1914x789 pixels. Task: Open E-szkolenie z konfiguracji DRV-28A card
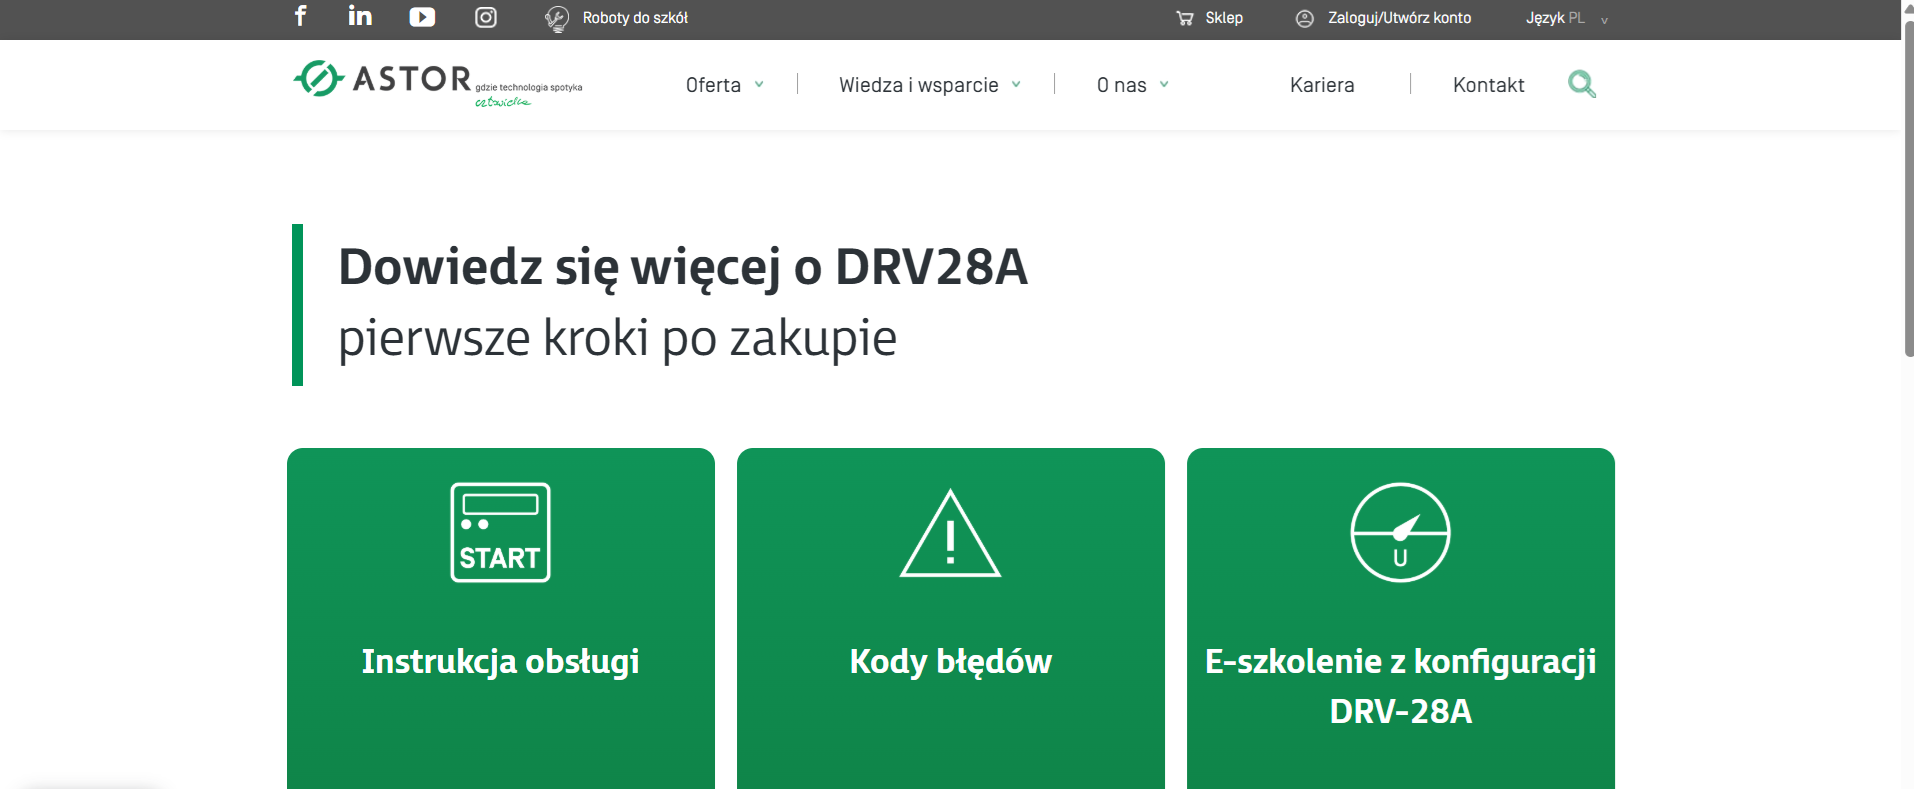tap(1401, 618)
